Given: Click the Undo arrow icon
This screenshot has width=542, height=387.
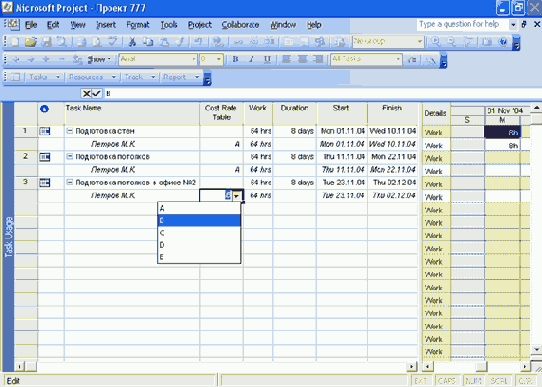Looking at the screenshot, I should pyautogui.click(x=198, y=42).
